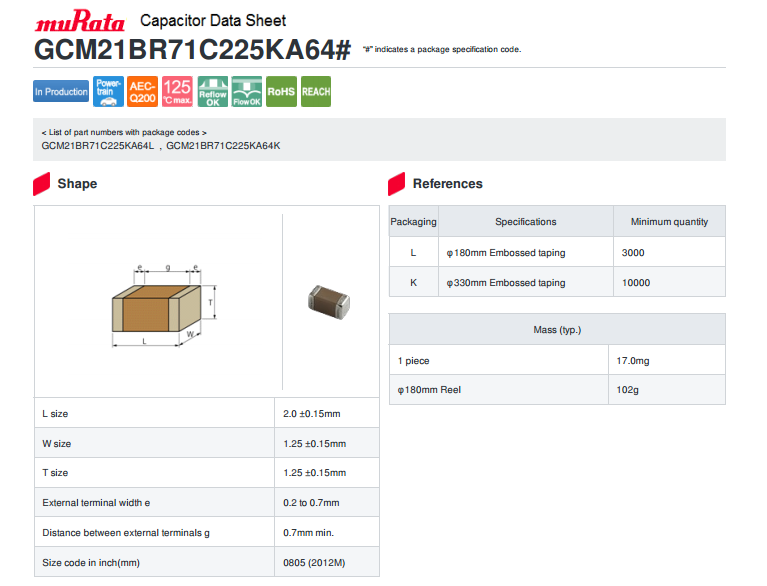
Task: Open the capacitor product photo
Action: click(329, 302)
